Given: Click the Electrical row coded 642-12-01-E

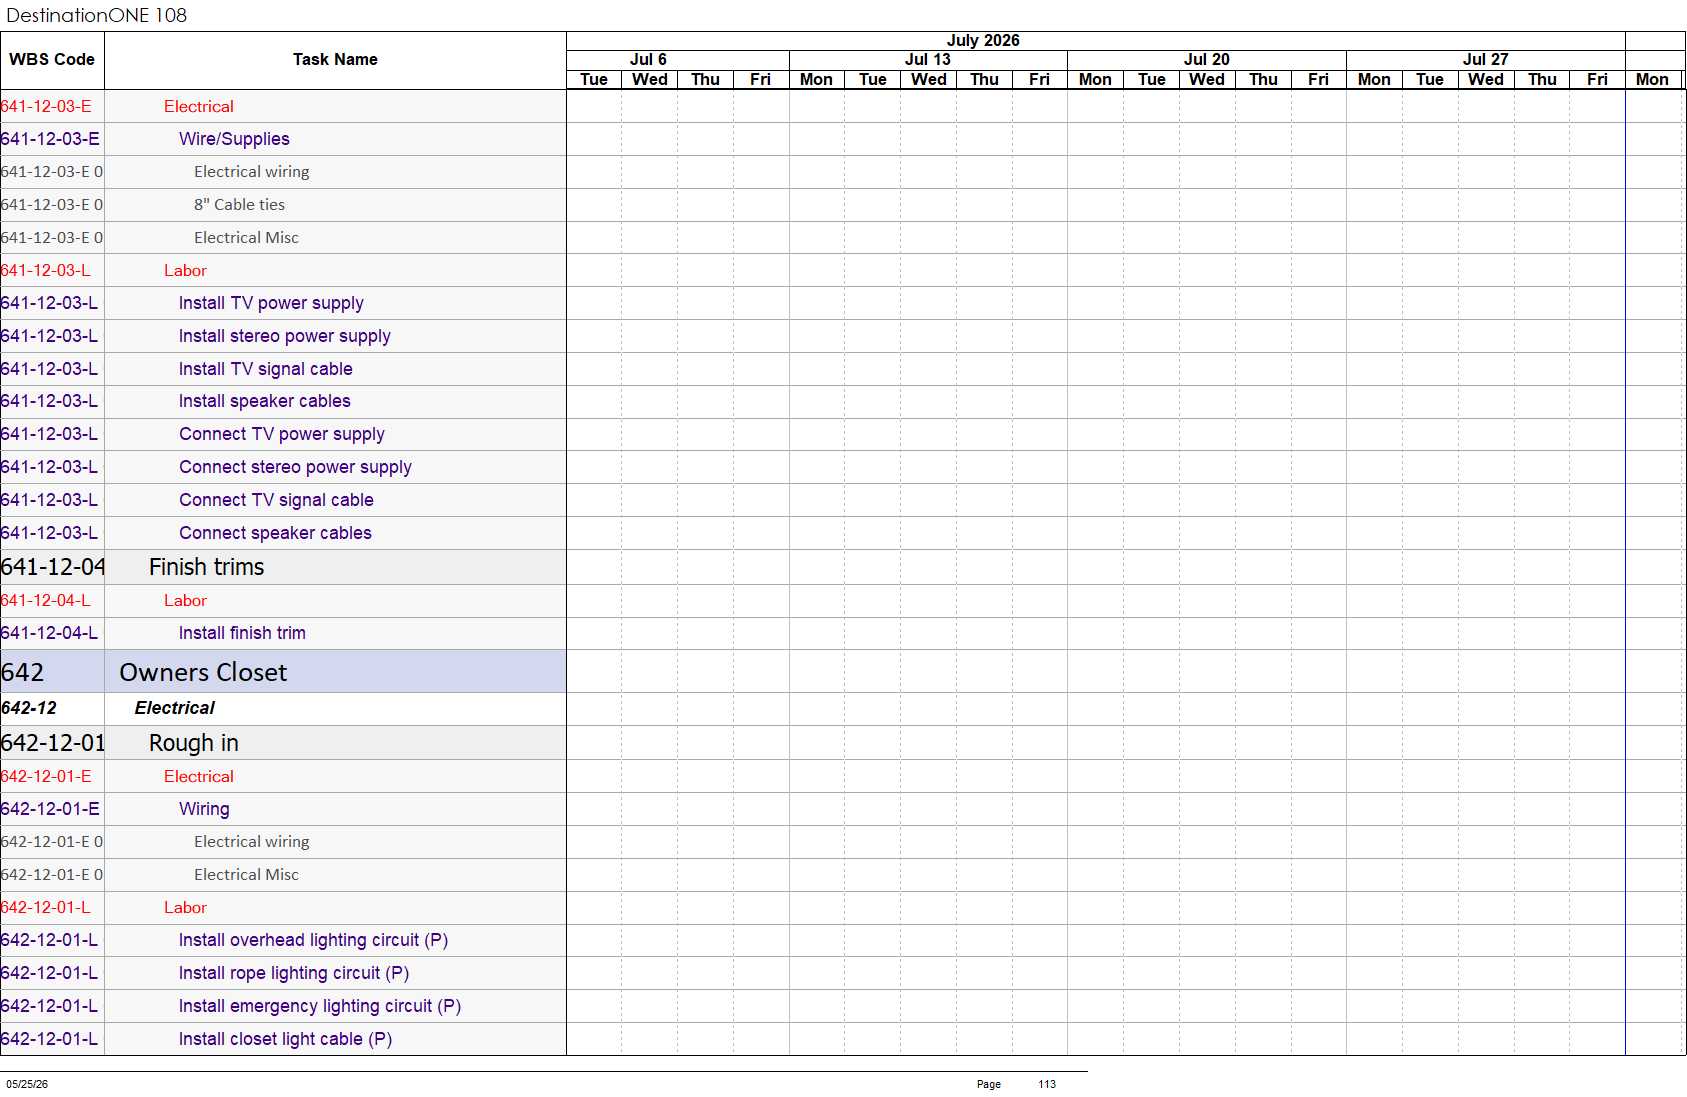Looking at the screenshot, I should point(283,776).
